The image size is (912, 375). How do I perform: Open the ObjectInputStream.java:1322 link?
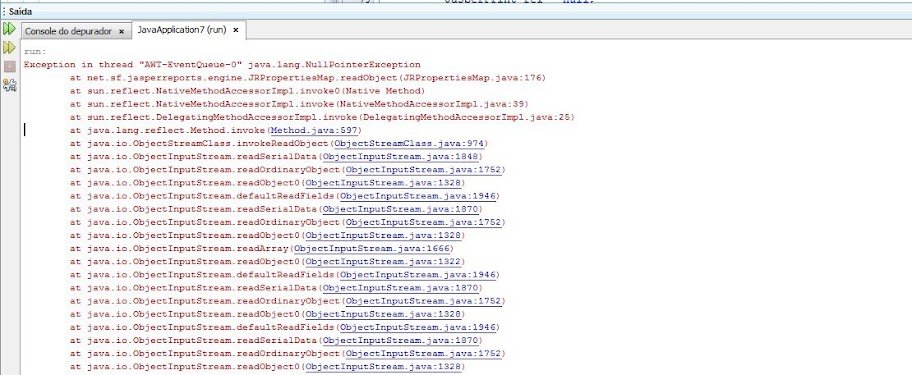383,262
